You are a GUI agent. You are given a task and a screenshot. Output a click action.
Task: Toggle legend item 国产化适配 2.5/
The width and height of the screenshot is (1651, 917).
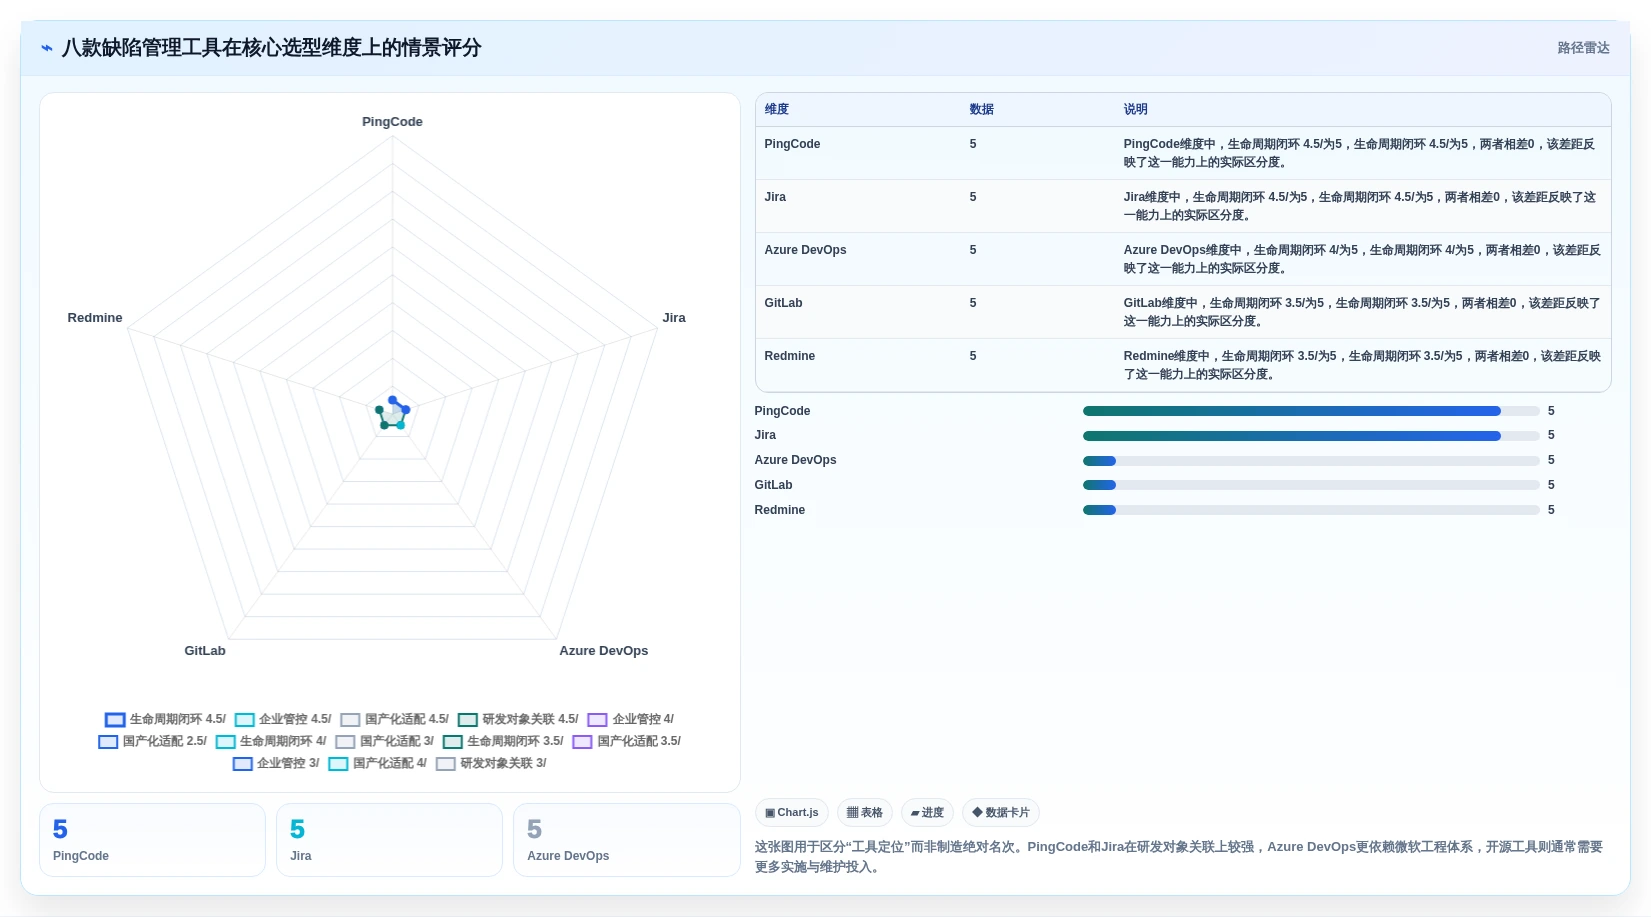(153, 741)
